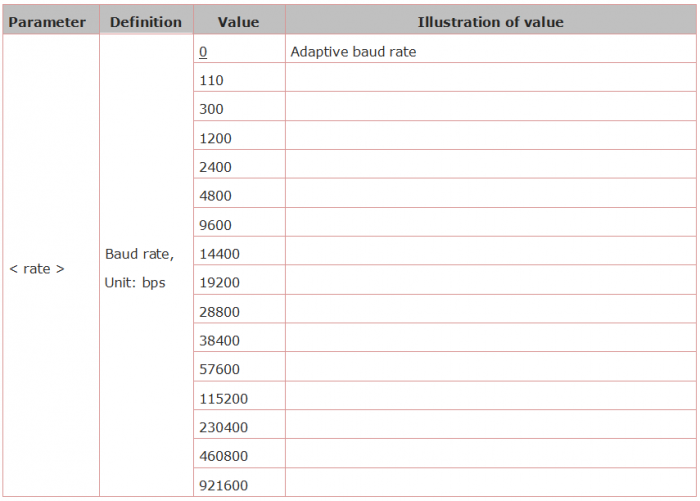Select the 115200 baud rate value

point(223,398)
